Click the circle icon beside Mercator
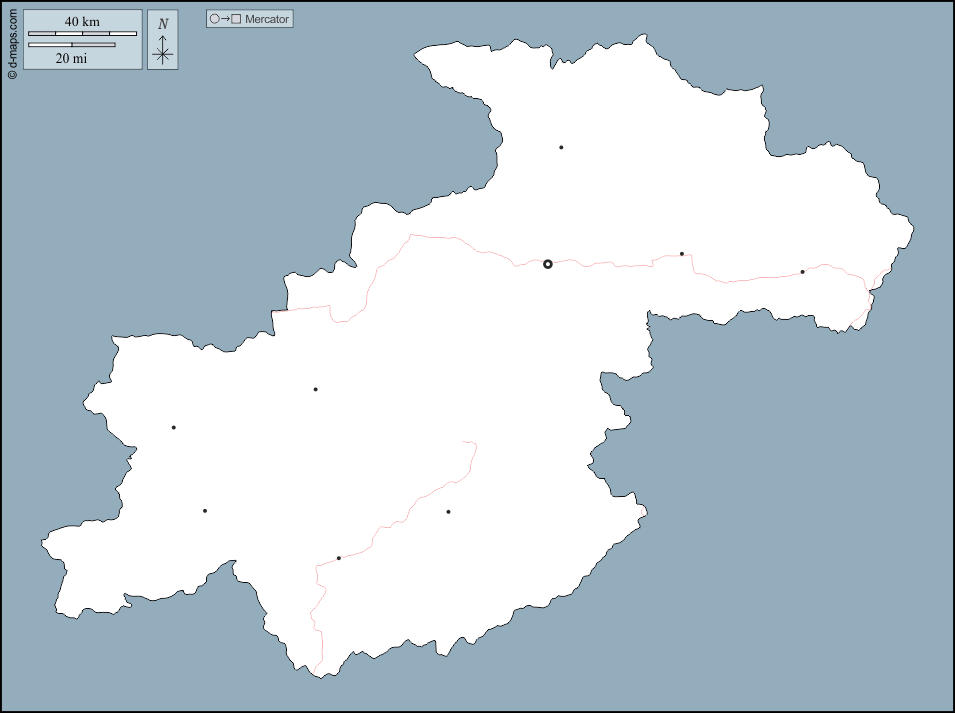Viewport: 955px width, 713px height. 214,19
